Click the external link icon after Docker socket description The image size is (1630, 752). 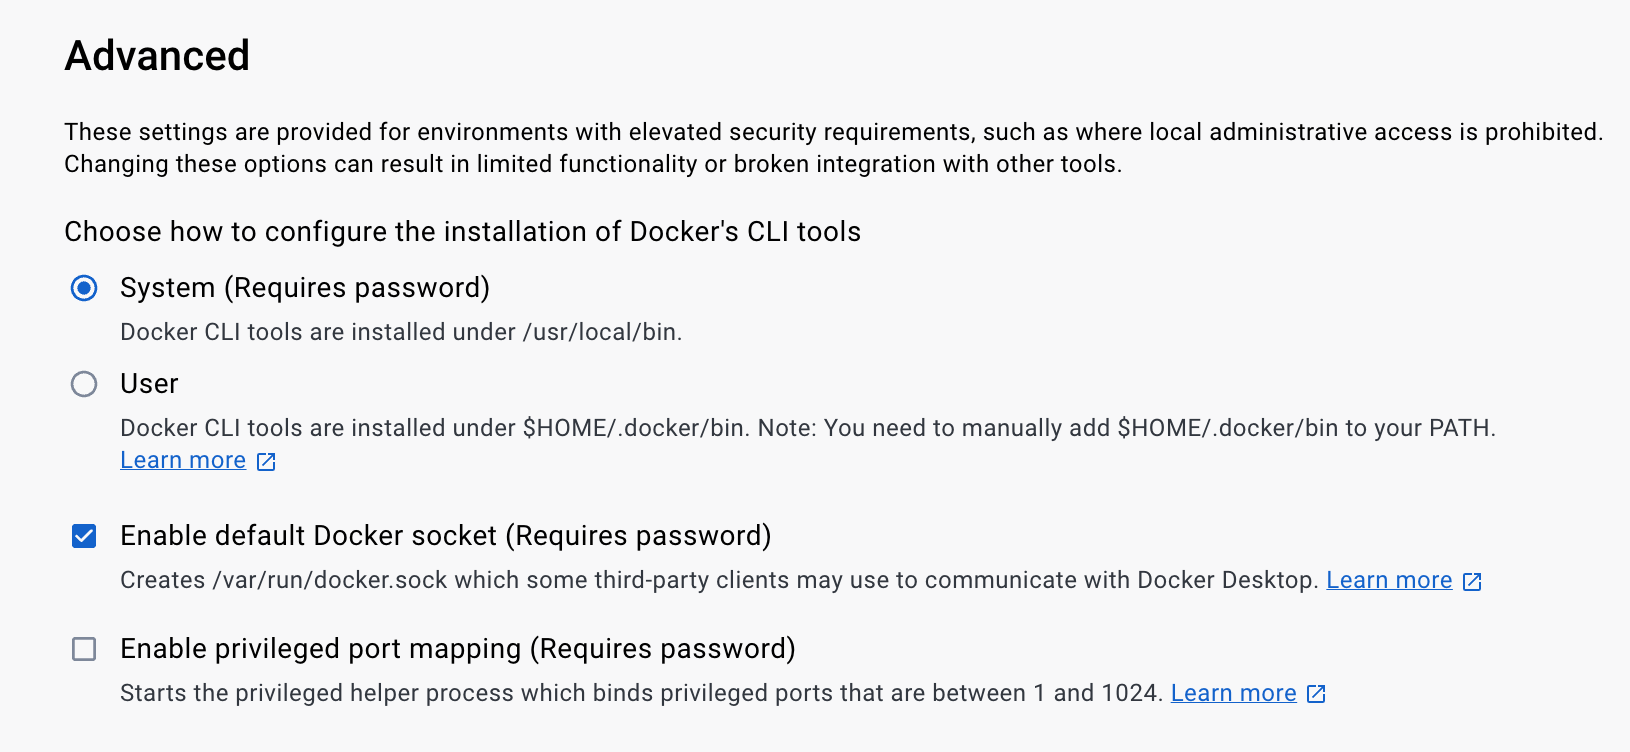coord(1471,581)
